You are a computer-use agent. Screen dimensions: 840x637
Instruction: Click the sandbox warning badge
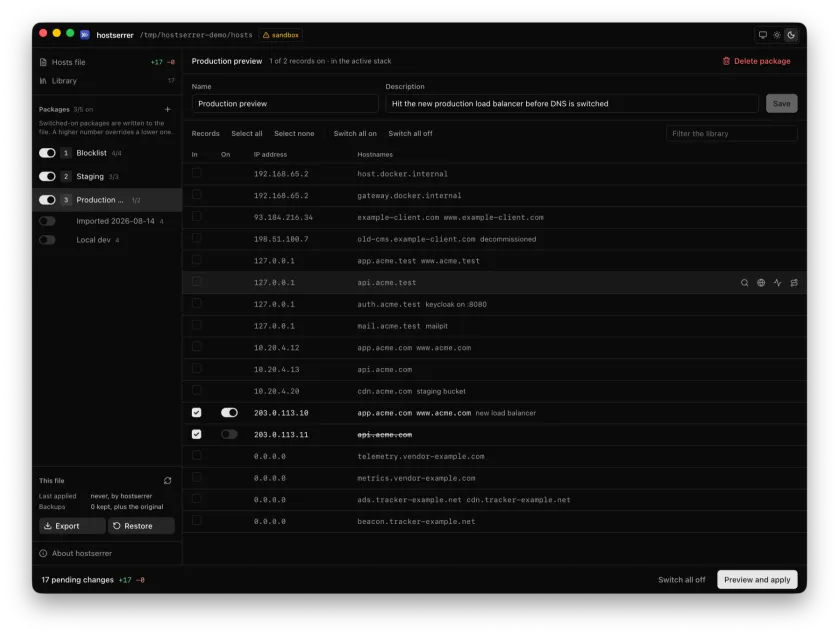tap(281, 35)
